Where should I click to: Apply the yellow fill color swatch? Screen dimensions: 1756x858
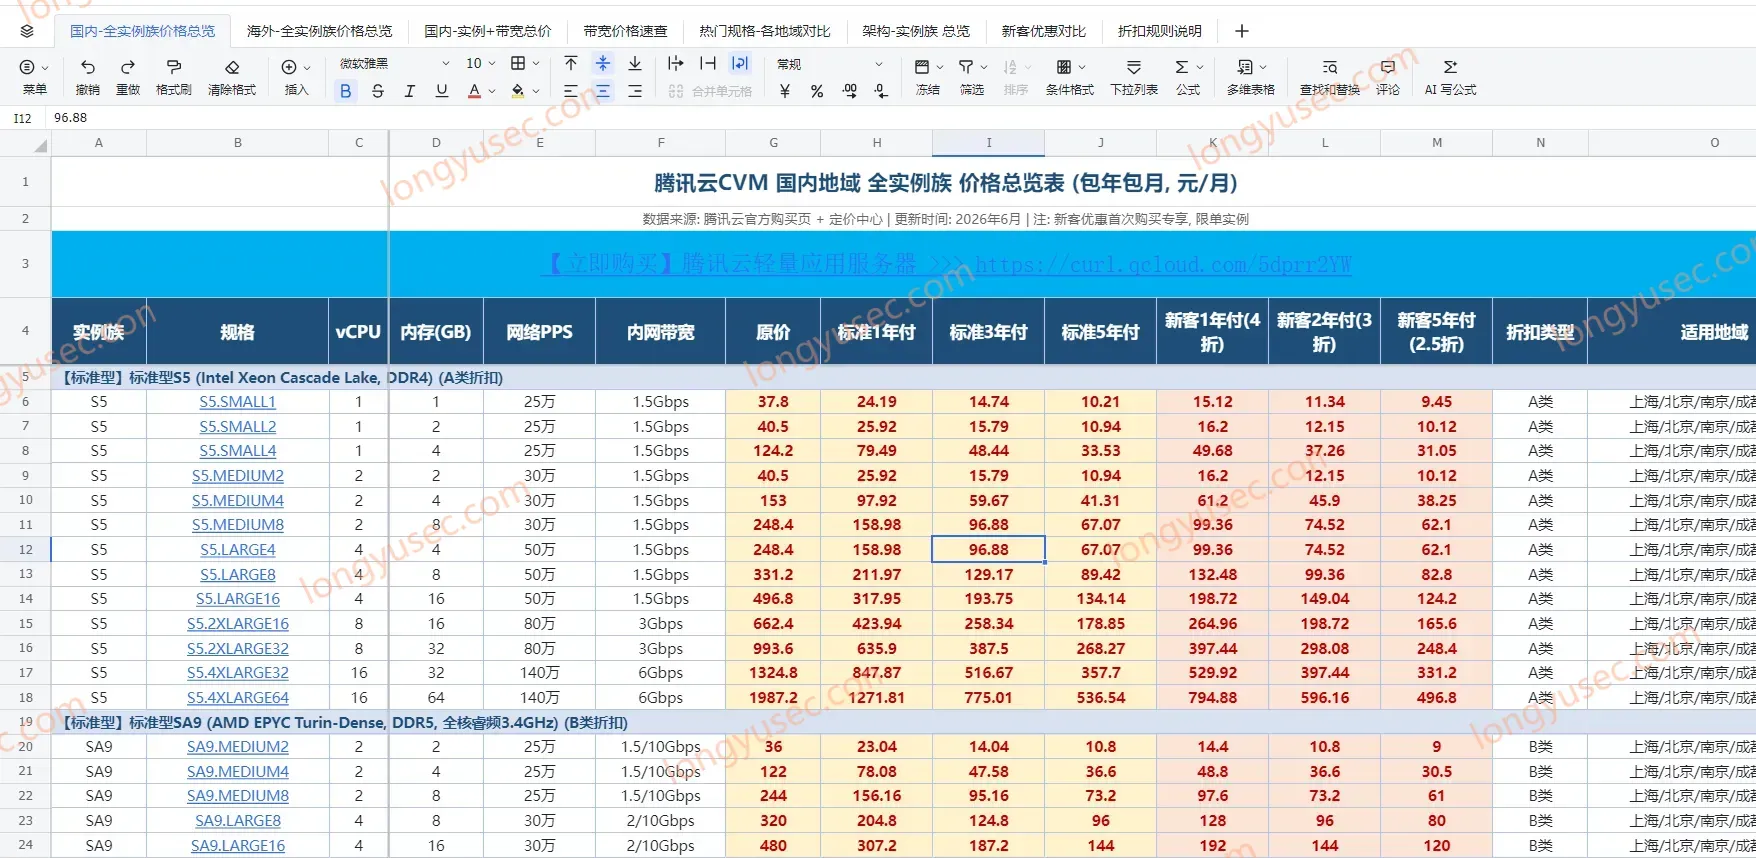tap(518, 91)
